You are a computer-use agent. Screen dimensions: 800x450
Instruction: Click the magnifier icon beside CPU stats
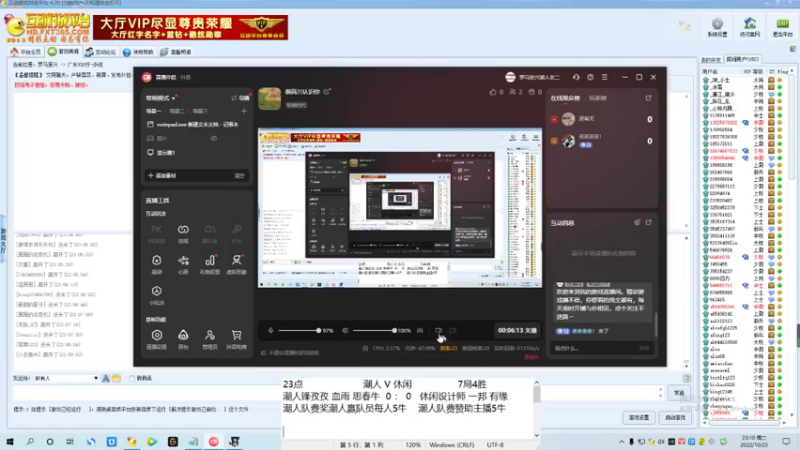tap(365, 348)
